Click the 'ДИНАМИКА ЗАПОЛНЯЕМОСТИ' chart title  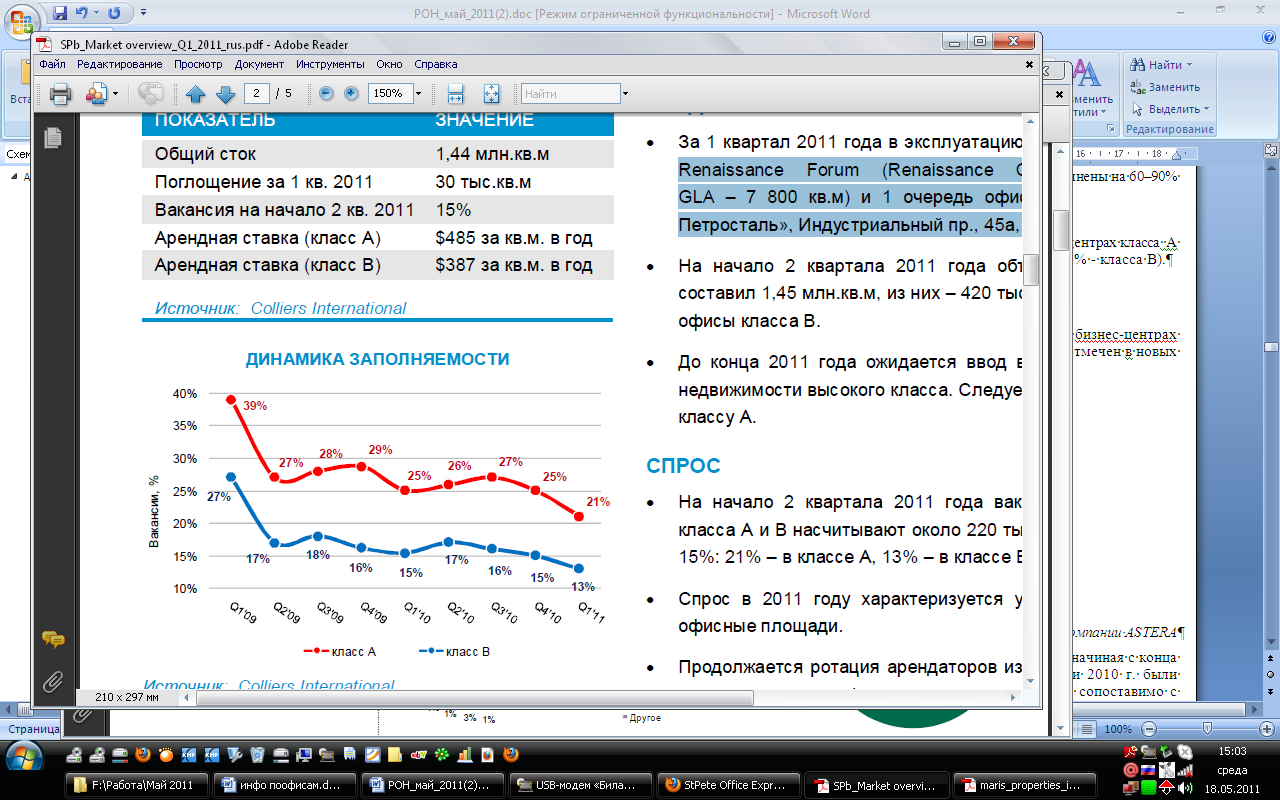pos(378,359)
